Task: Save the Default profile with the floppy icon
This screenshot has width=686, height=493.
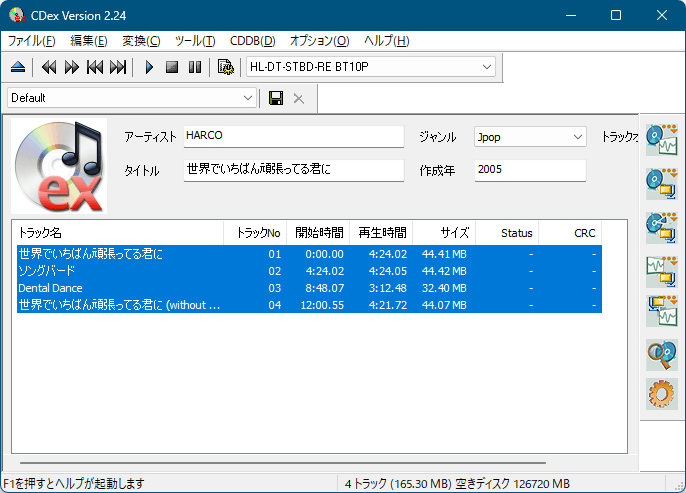Action: [x=276, y=98]
